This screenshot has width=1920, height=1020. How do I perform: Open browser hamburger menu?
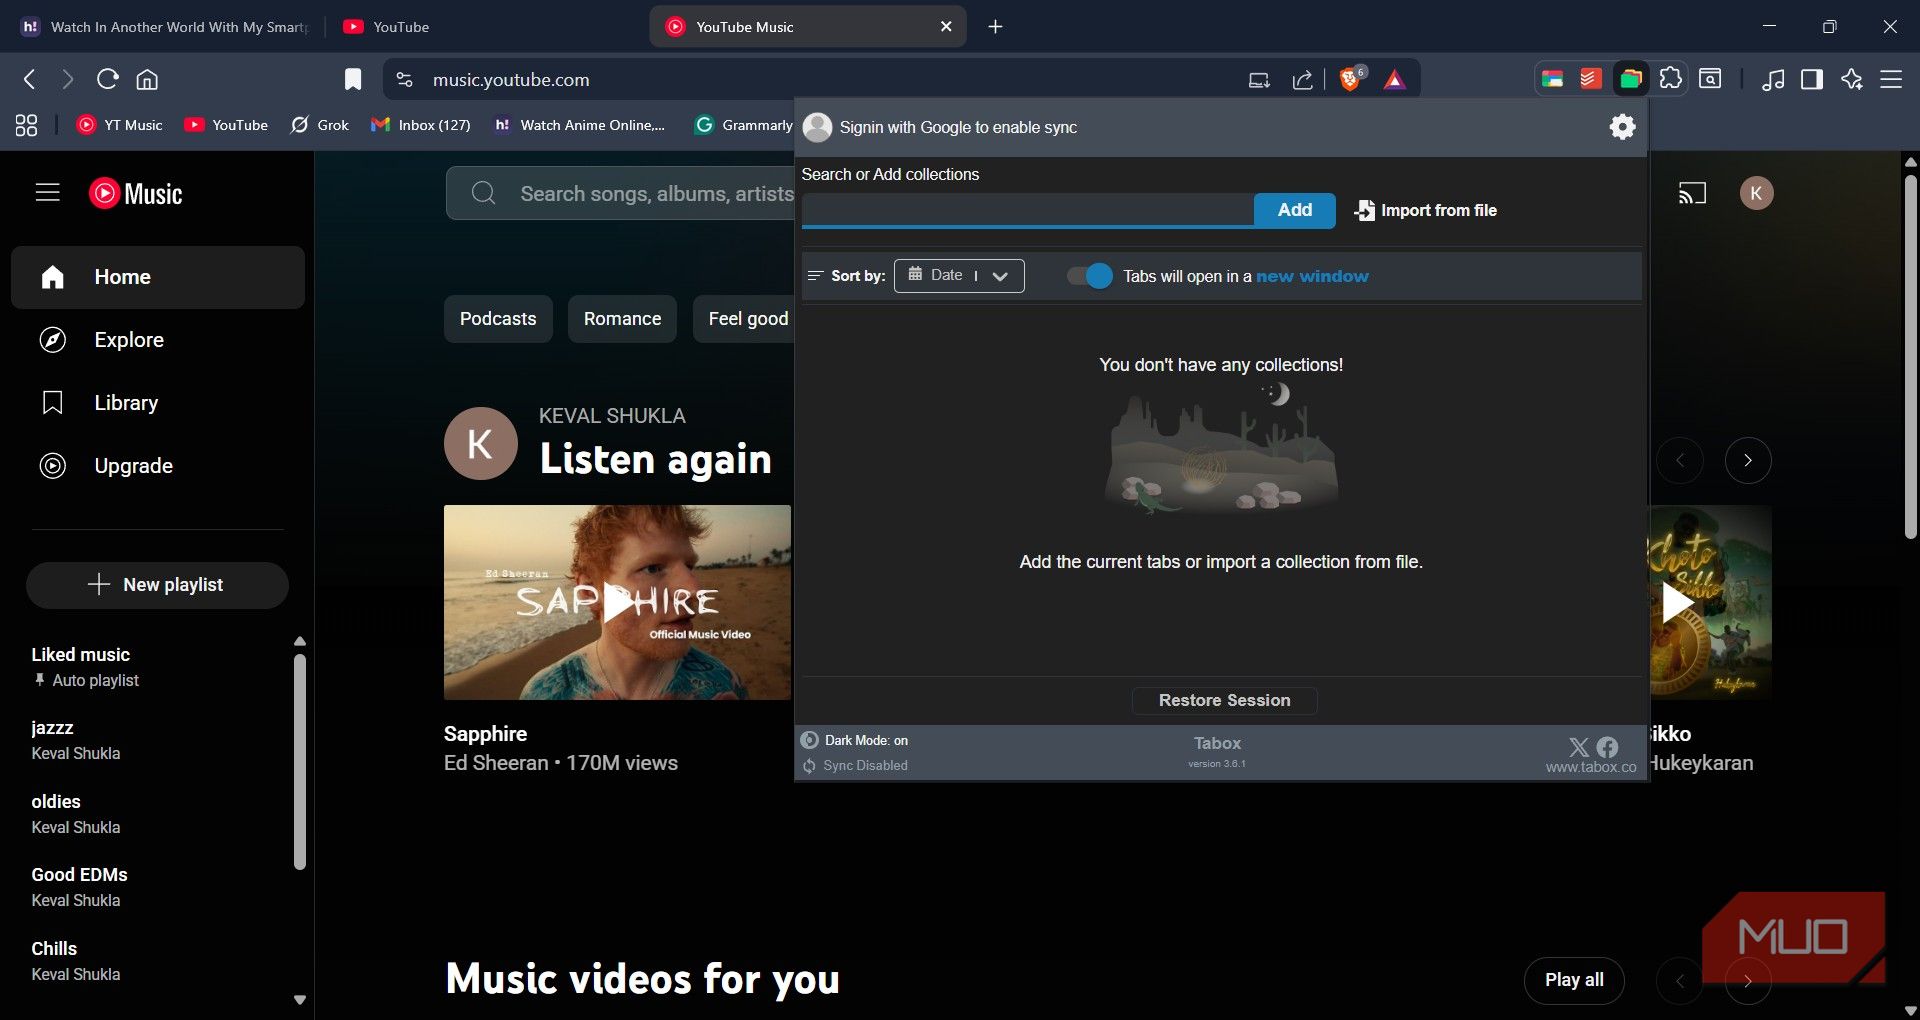[1891, 79]
